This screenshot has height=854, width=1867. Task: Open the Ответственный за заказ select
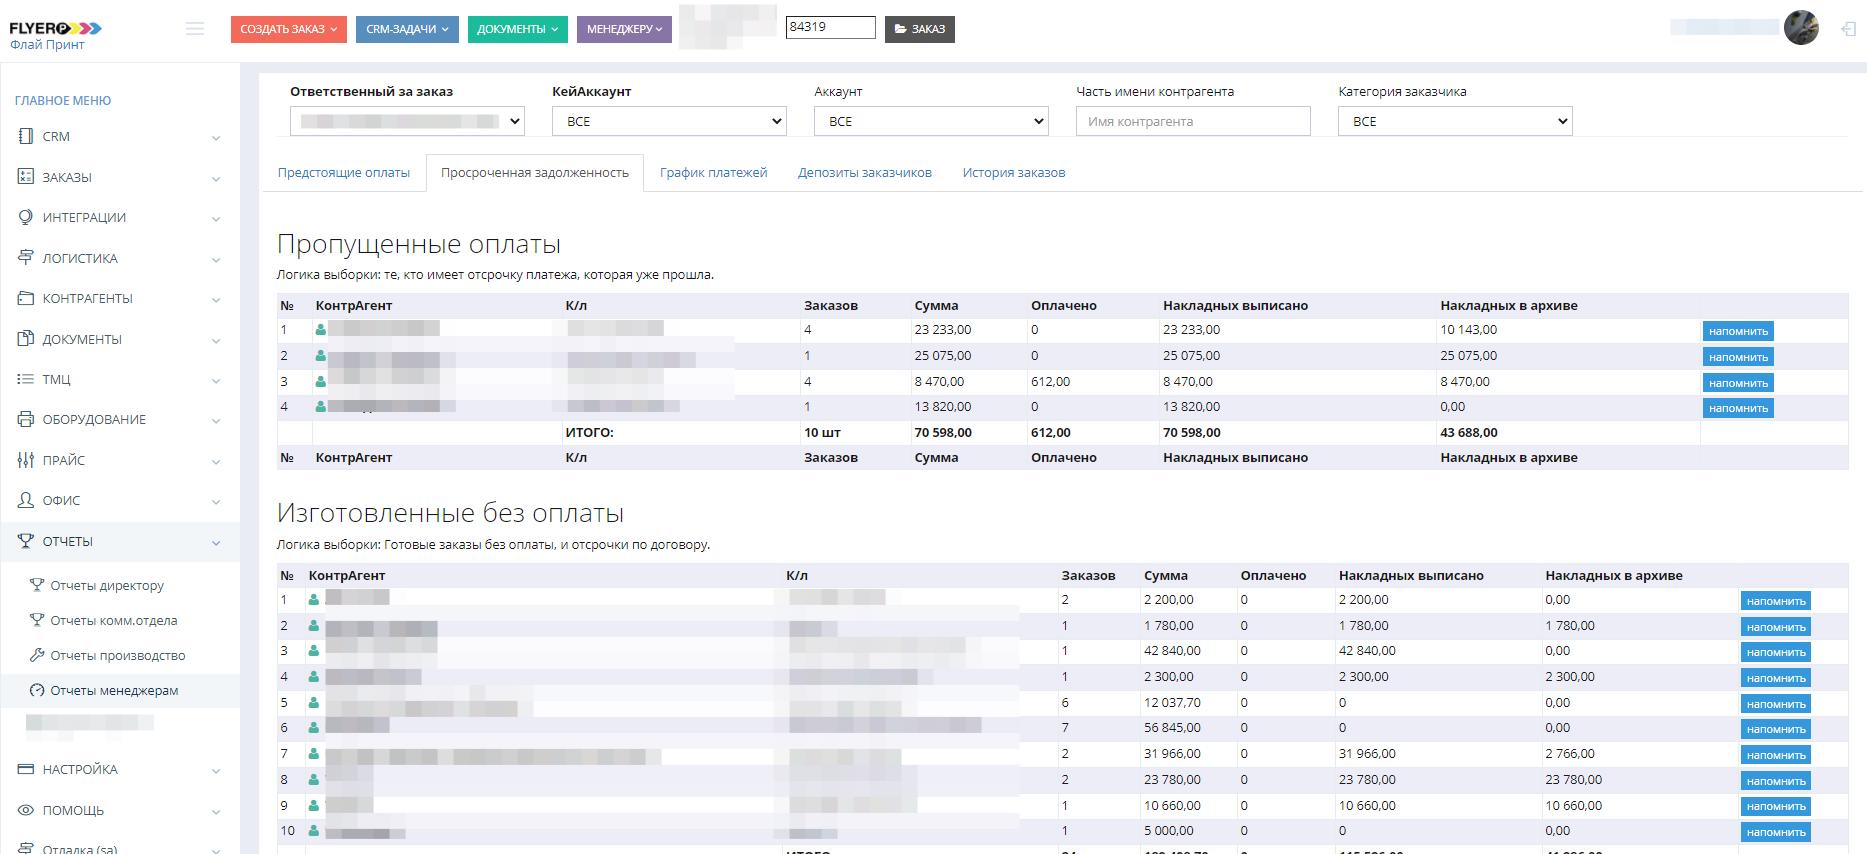point(407,121)
